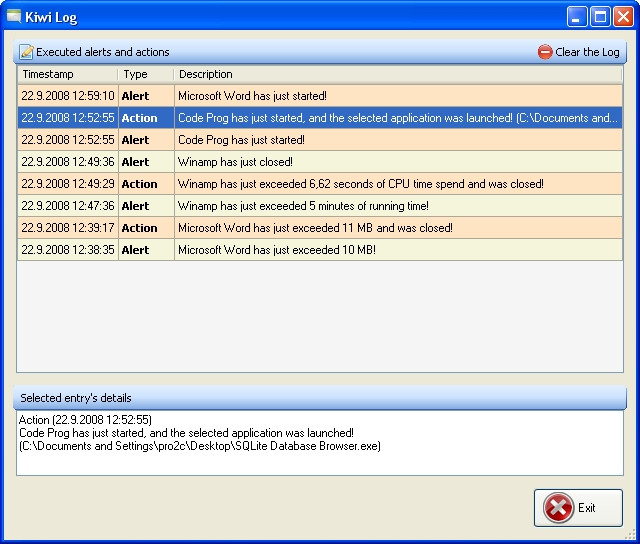Select the 'Microsoft Word has just exceeded 10 MB!' row
Screen dimensions: 640x544
click(x=320, y=250)
